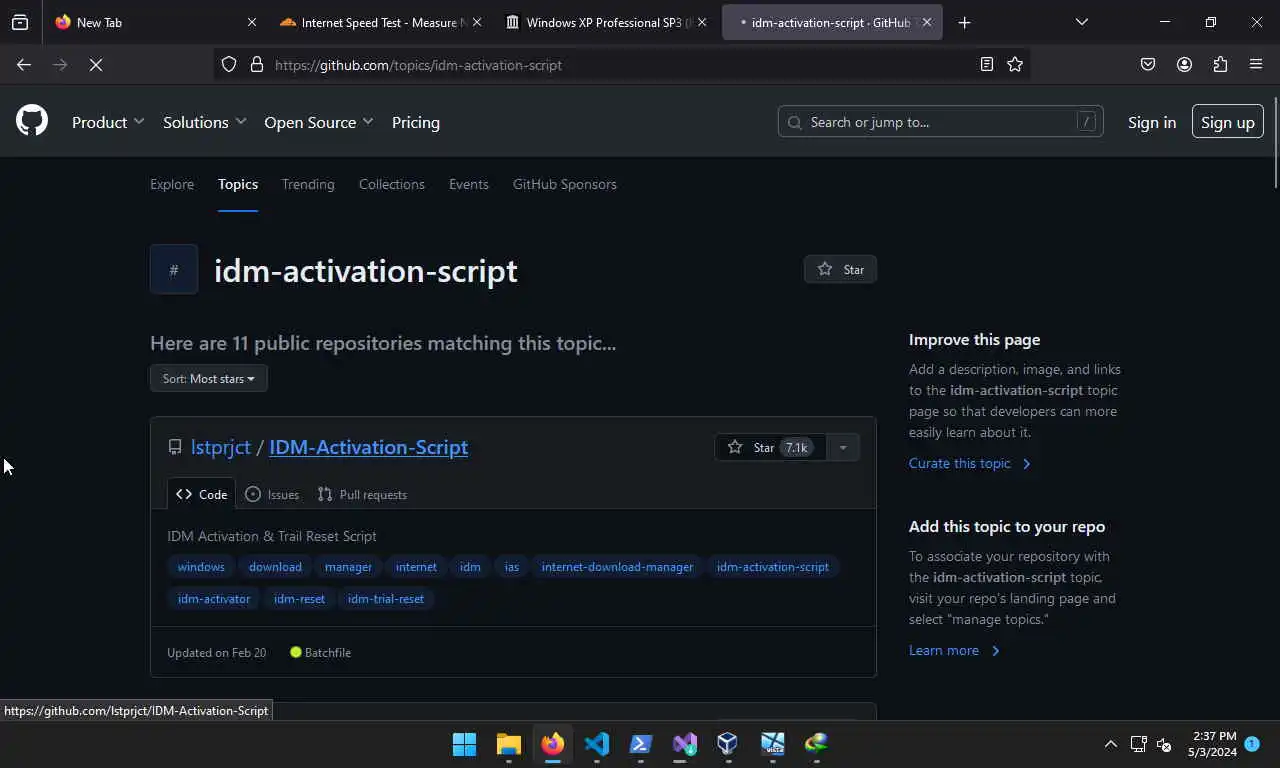
Task: Open Visual Studio Code from the taskbar
Action: tap(596, 744)
